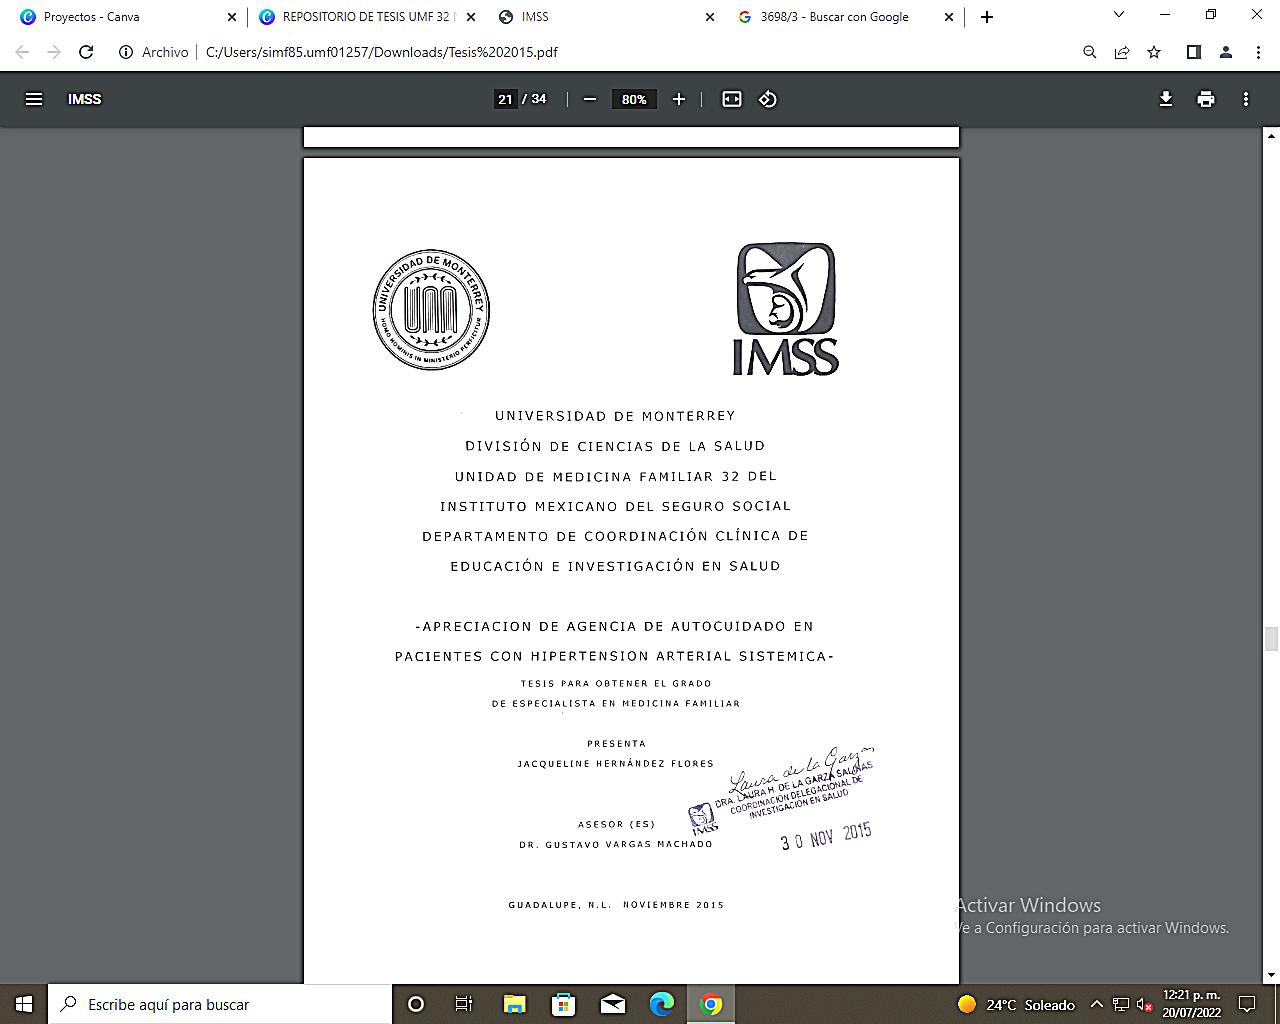The image size is (1280, 1024).
Task: Open the Chrome three-dot menu
Action: coord(1258,52)
